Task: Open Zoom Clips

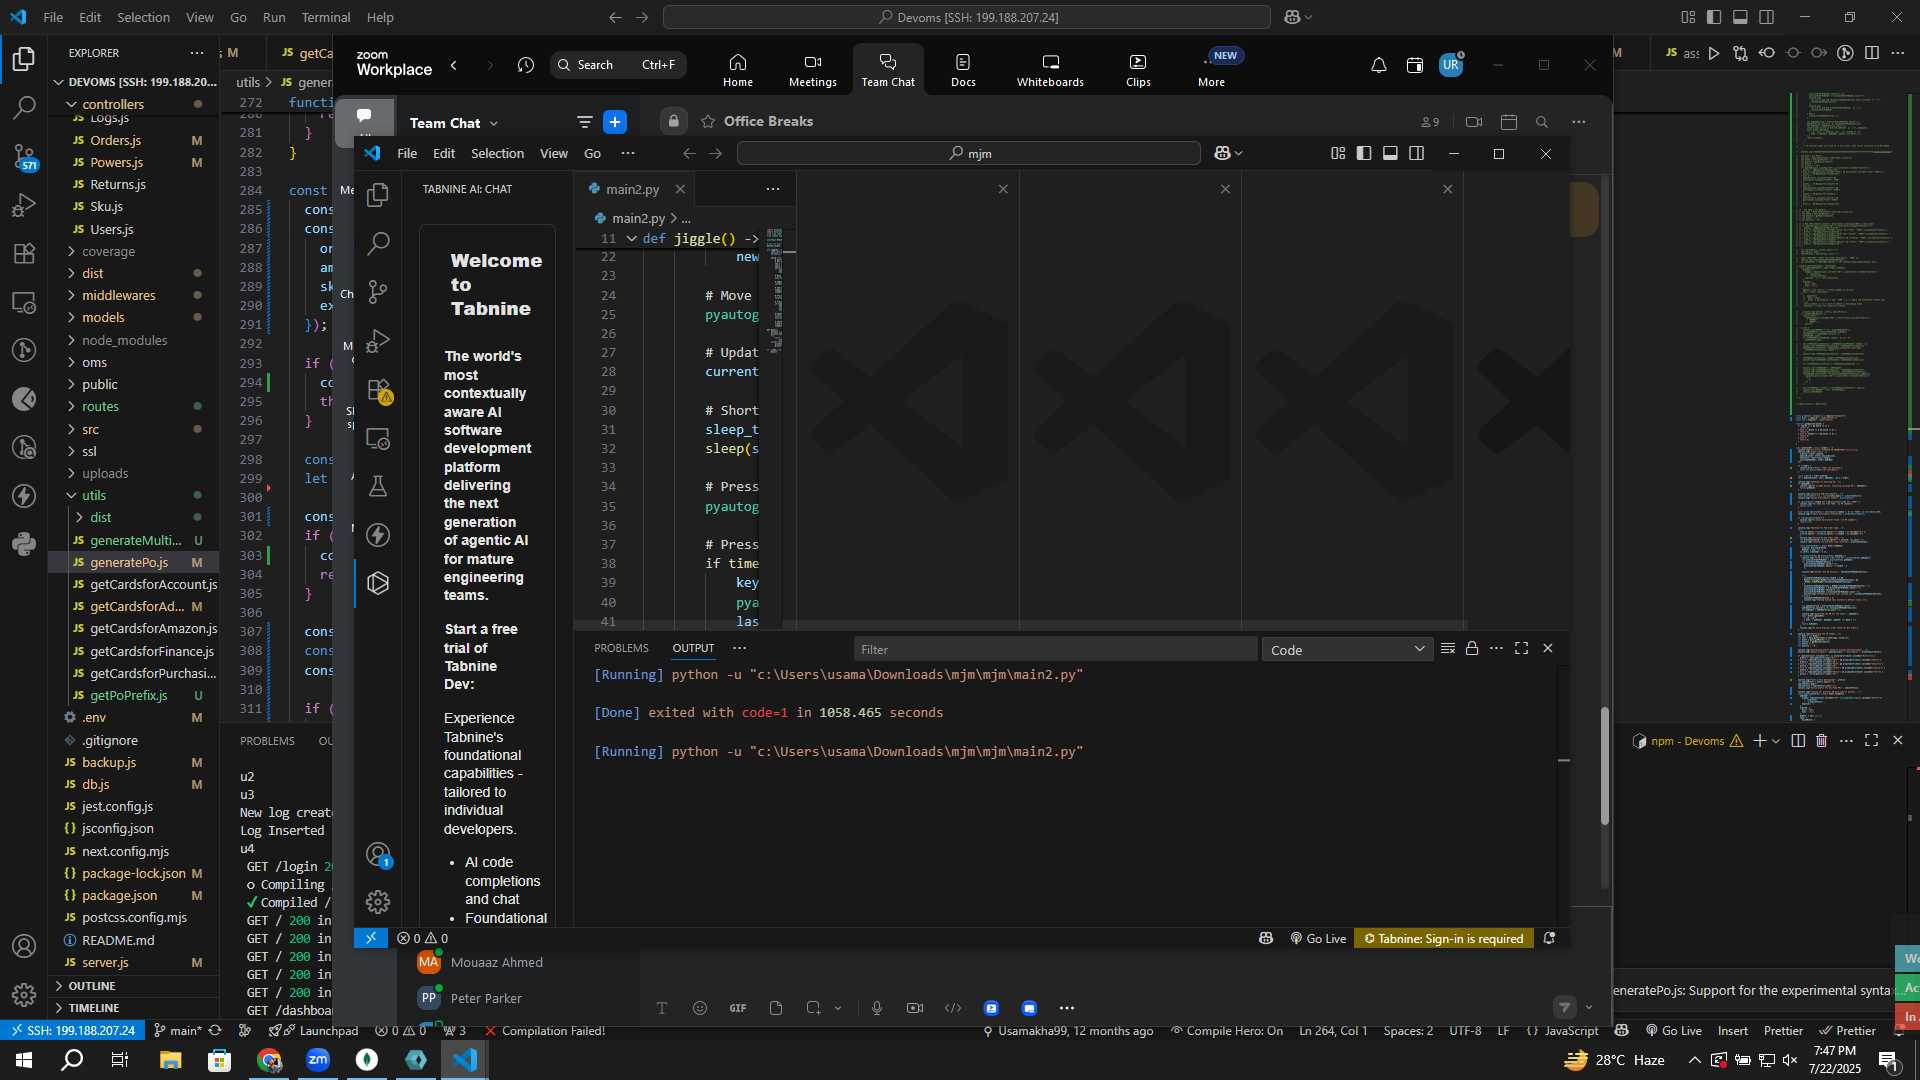Action: pyautogui.click(x=1138, y=70)
